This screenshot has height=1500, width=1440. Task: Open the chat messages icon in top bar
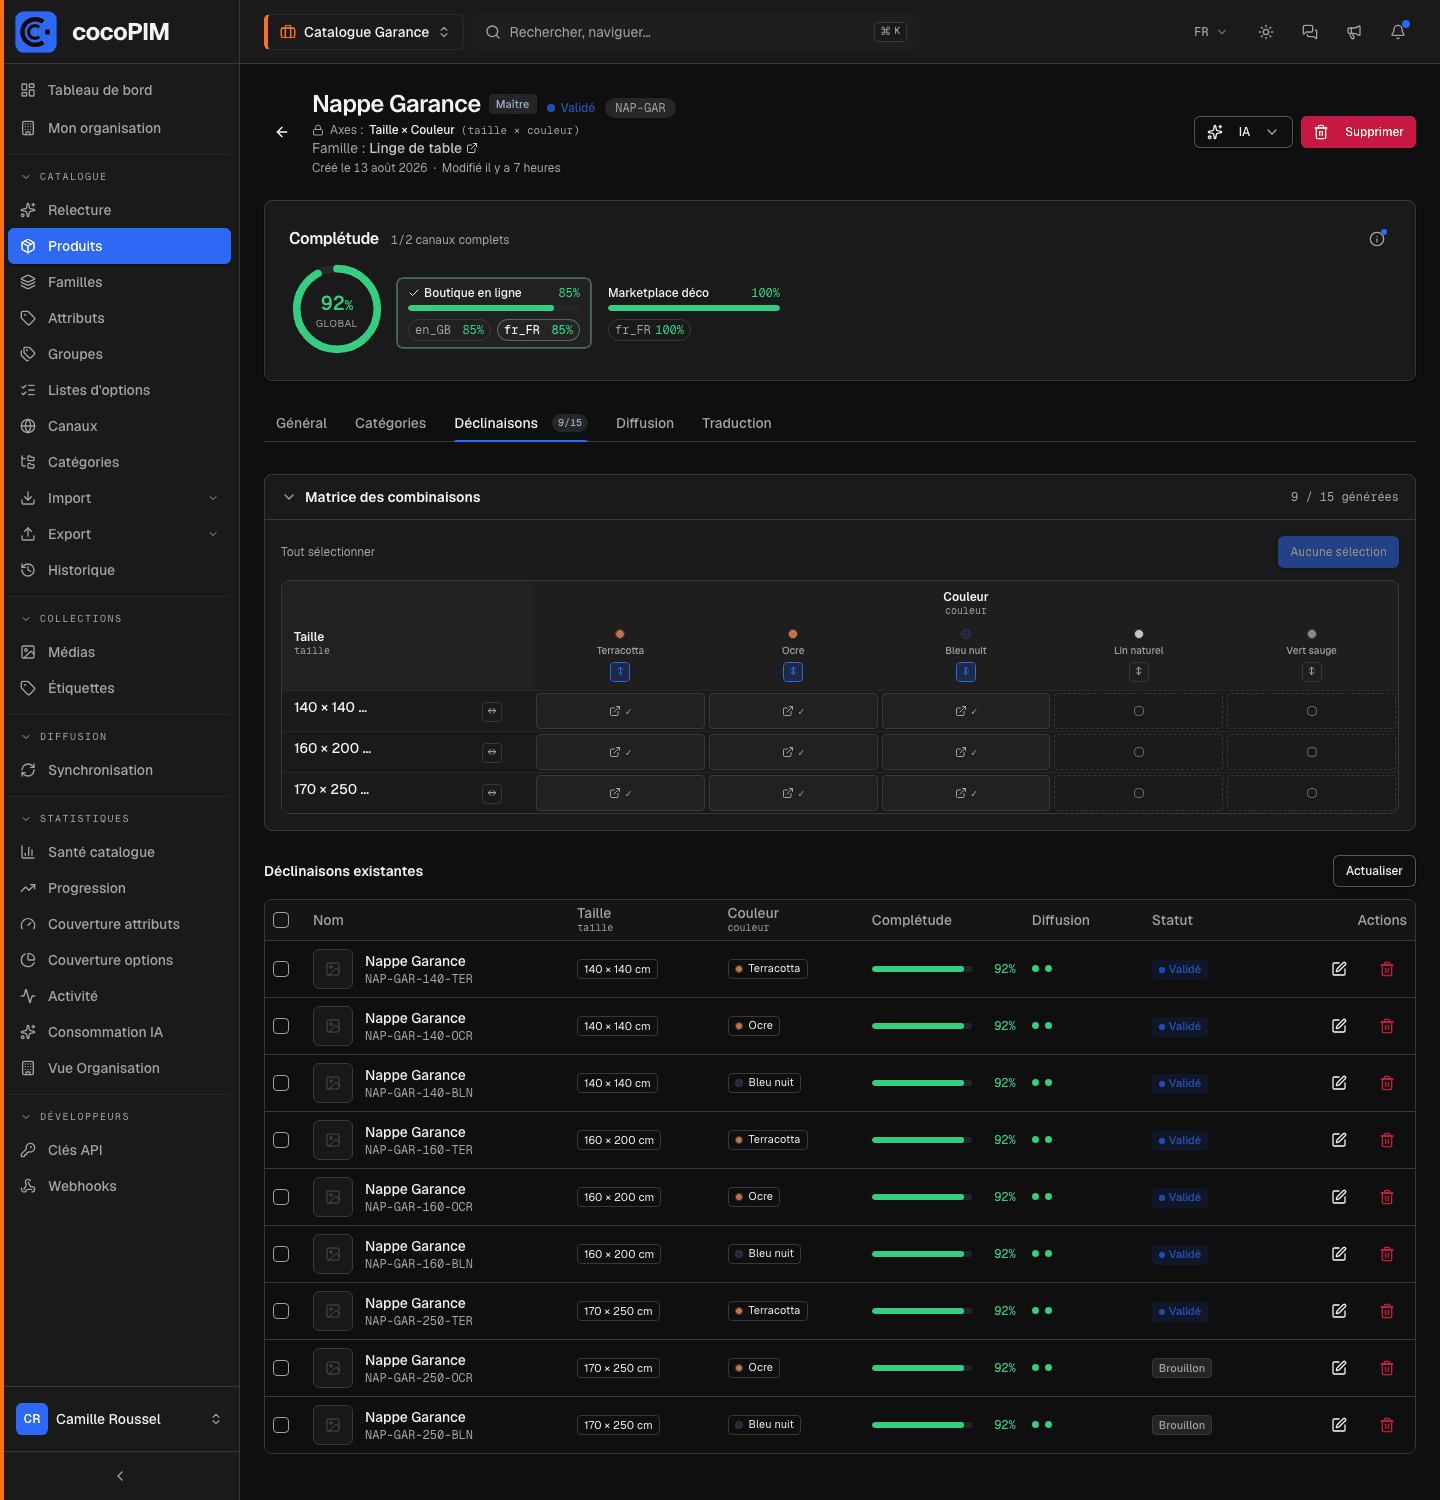click(1310, 32)
